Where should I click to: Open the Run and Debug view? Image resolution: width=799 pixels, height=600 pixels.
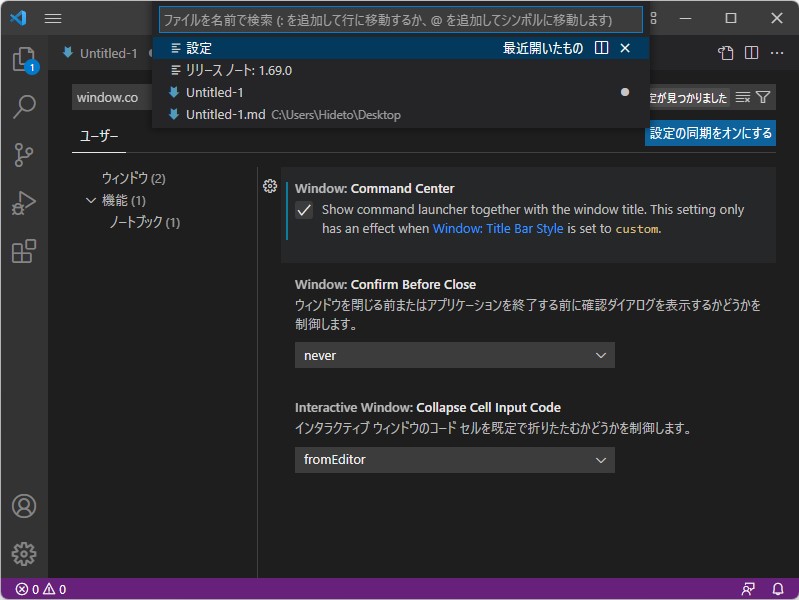point(24,203)
